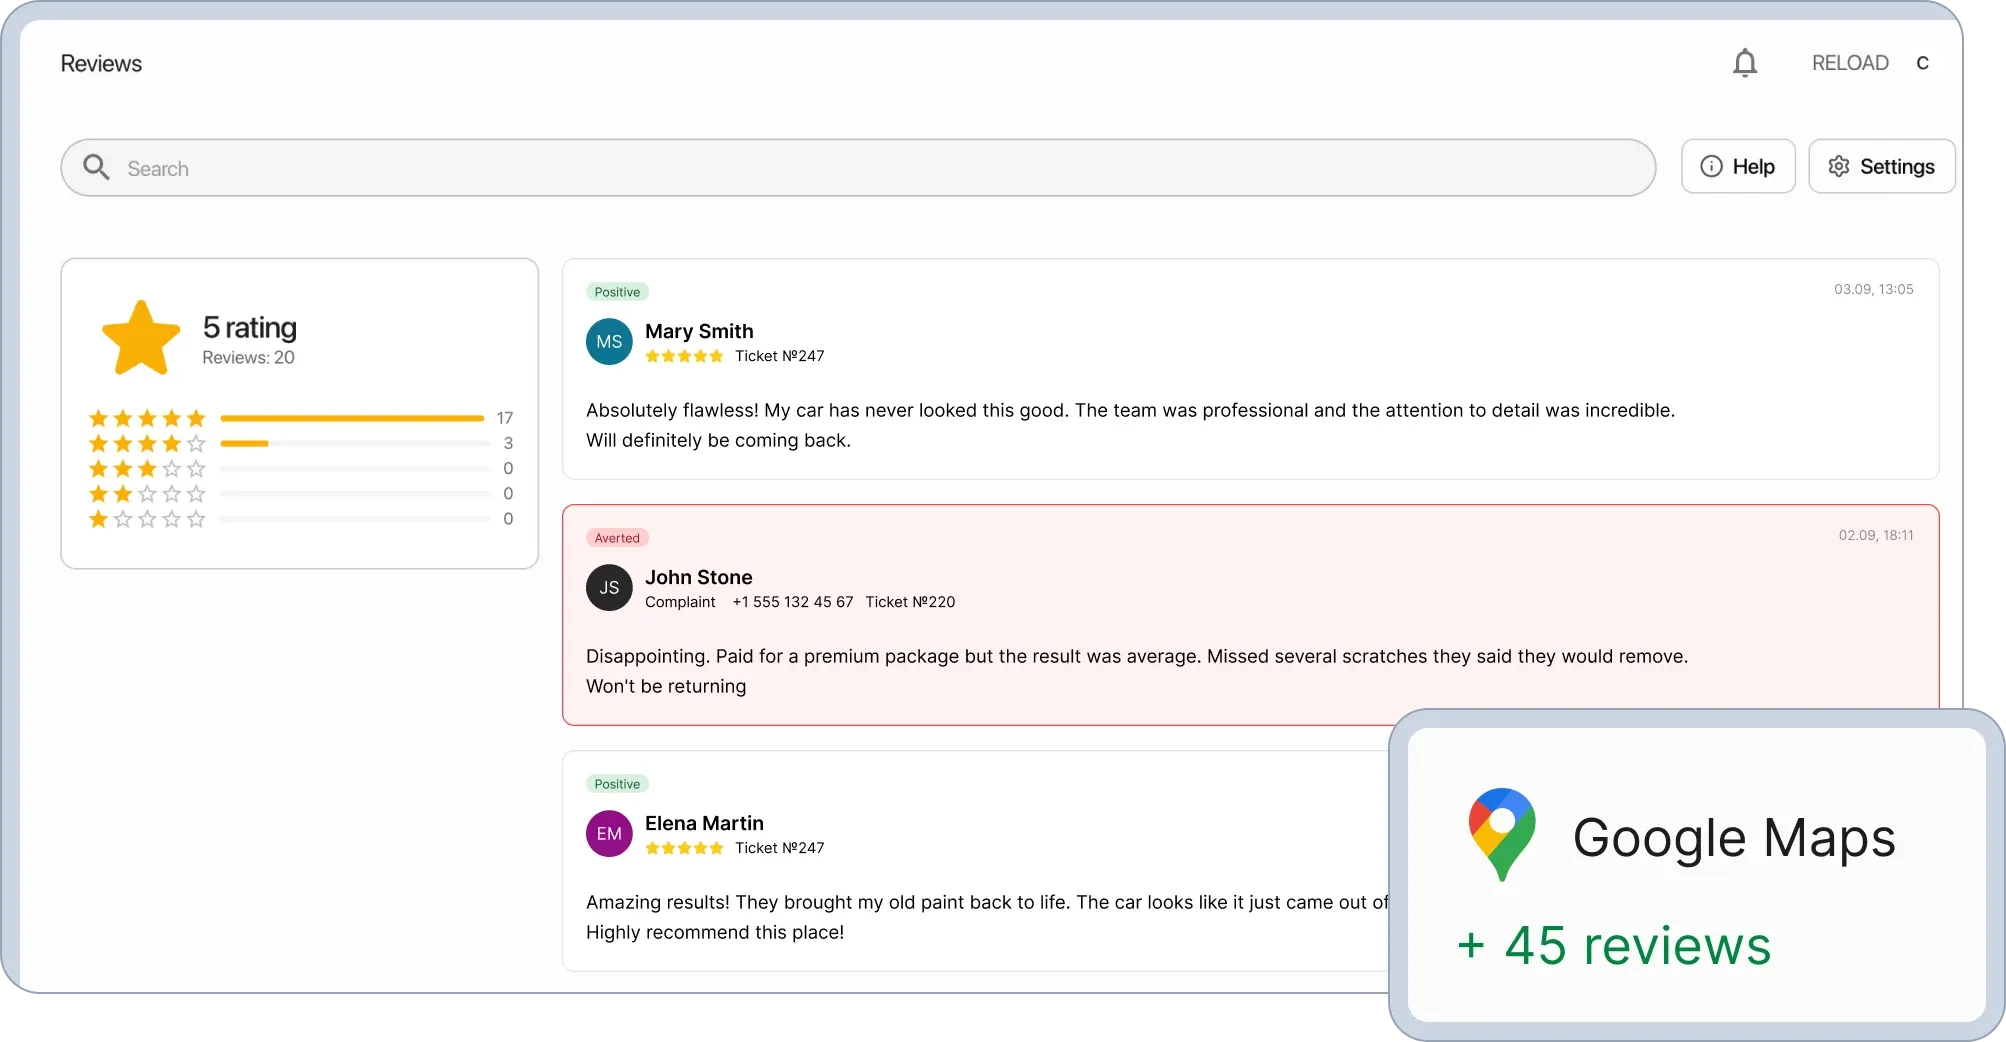Click the five-star distribution bar showing 17
The image size is (2006, 1042).
(351, 418)
